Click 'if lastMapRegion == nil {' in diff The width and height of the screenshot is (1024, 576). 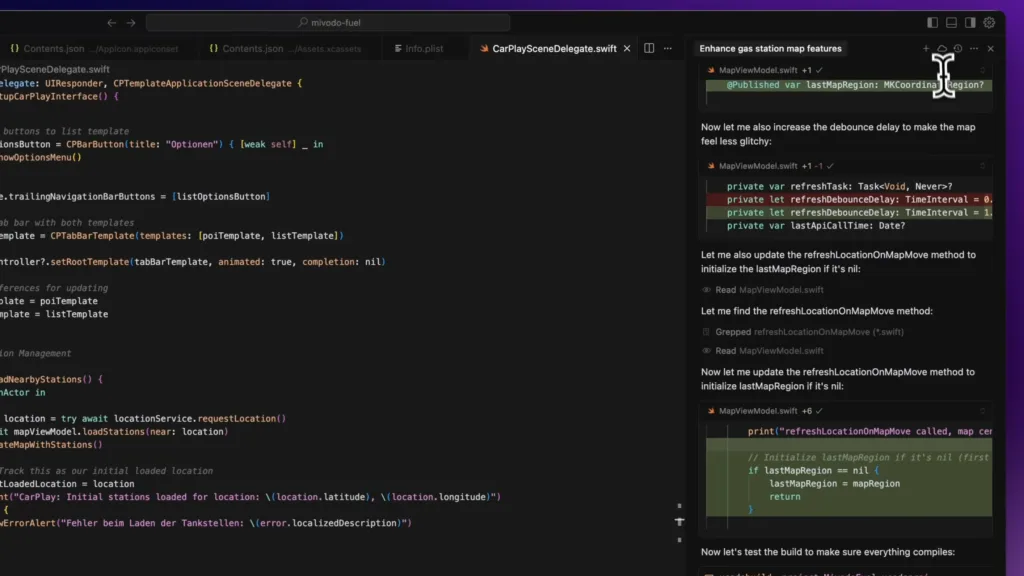coord(813,470)
